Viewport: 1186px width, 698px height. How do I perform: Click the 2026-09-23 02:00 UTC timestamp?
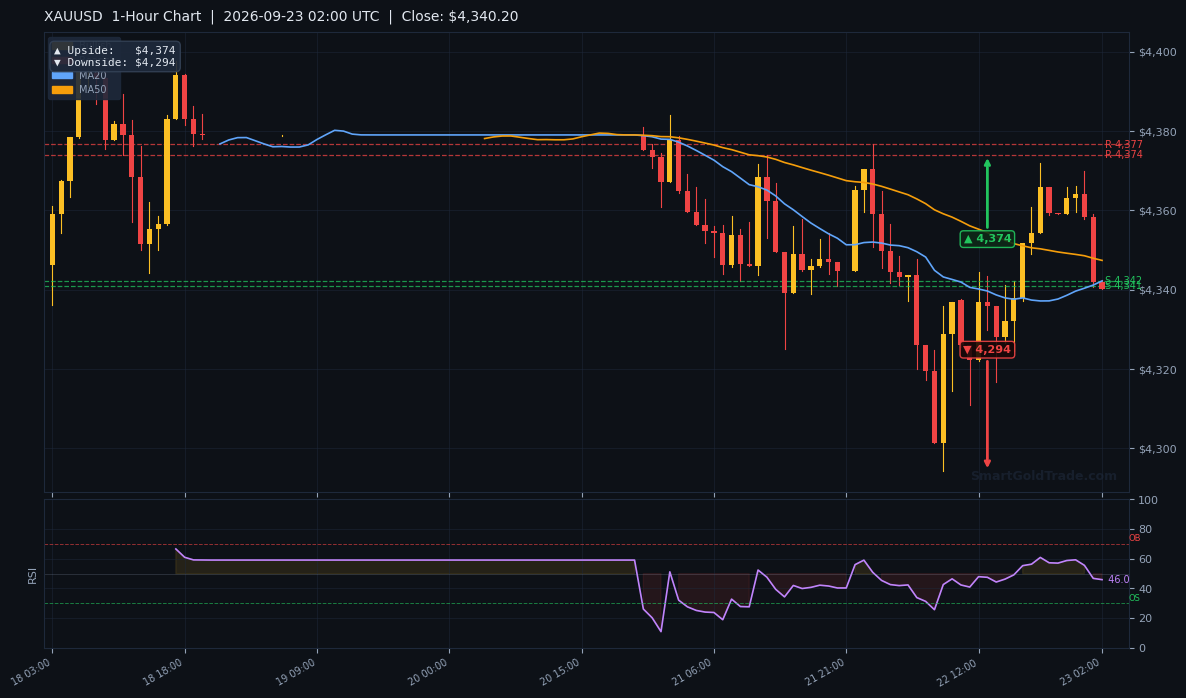[x=301, y=17]
